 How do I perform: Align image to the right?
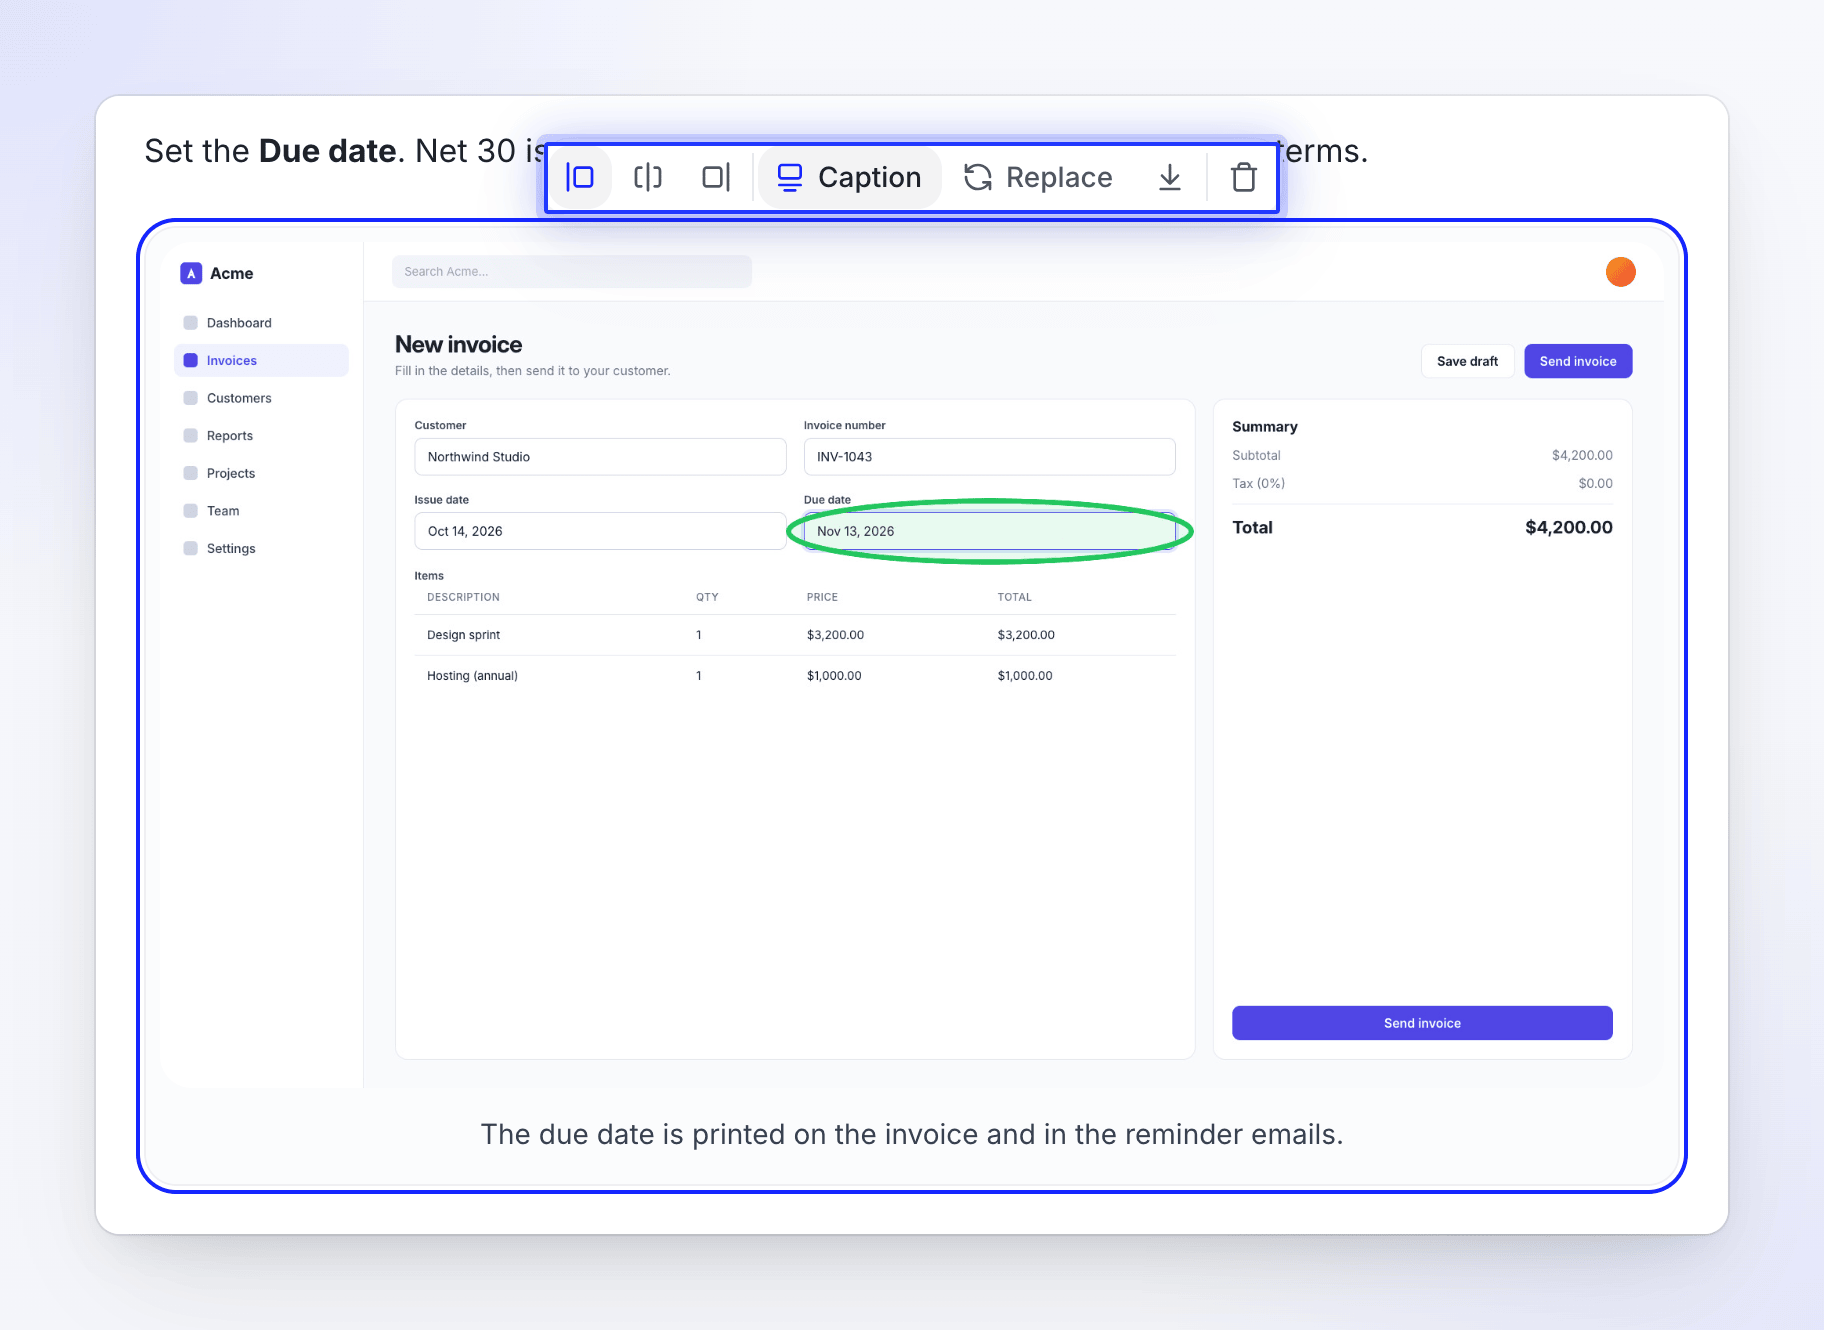coord(716,178)
